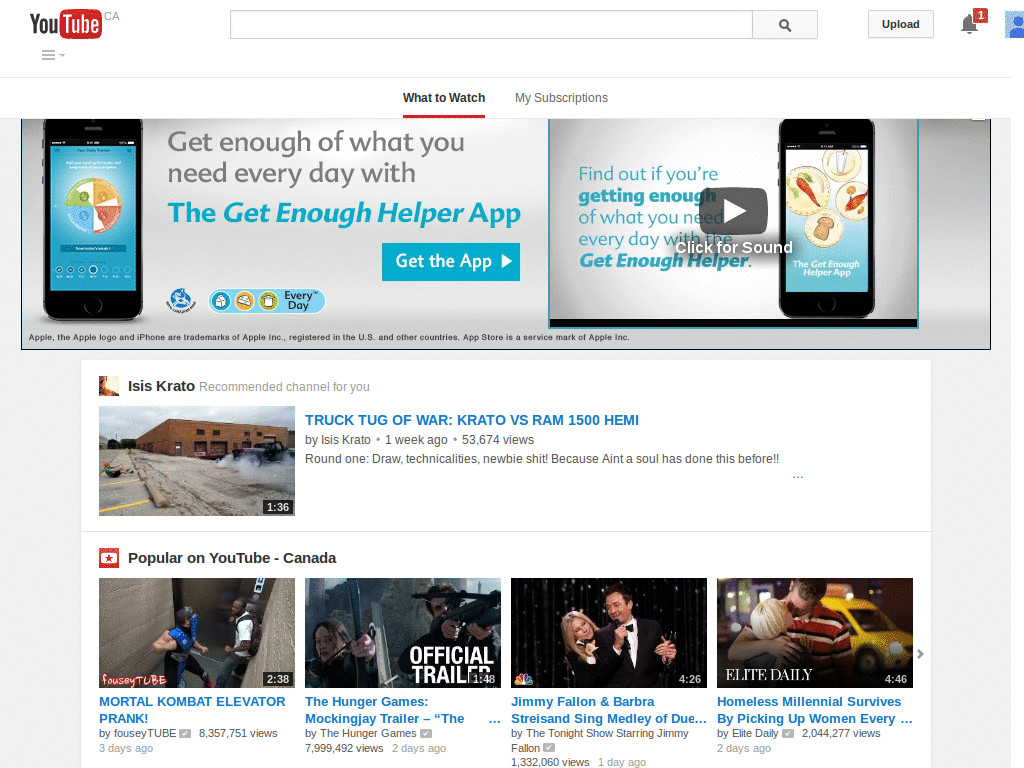The width and height of the screenshot is (1024, 768).
Task: Click The Tonight Show channel link
Action: click(600, 741)
